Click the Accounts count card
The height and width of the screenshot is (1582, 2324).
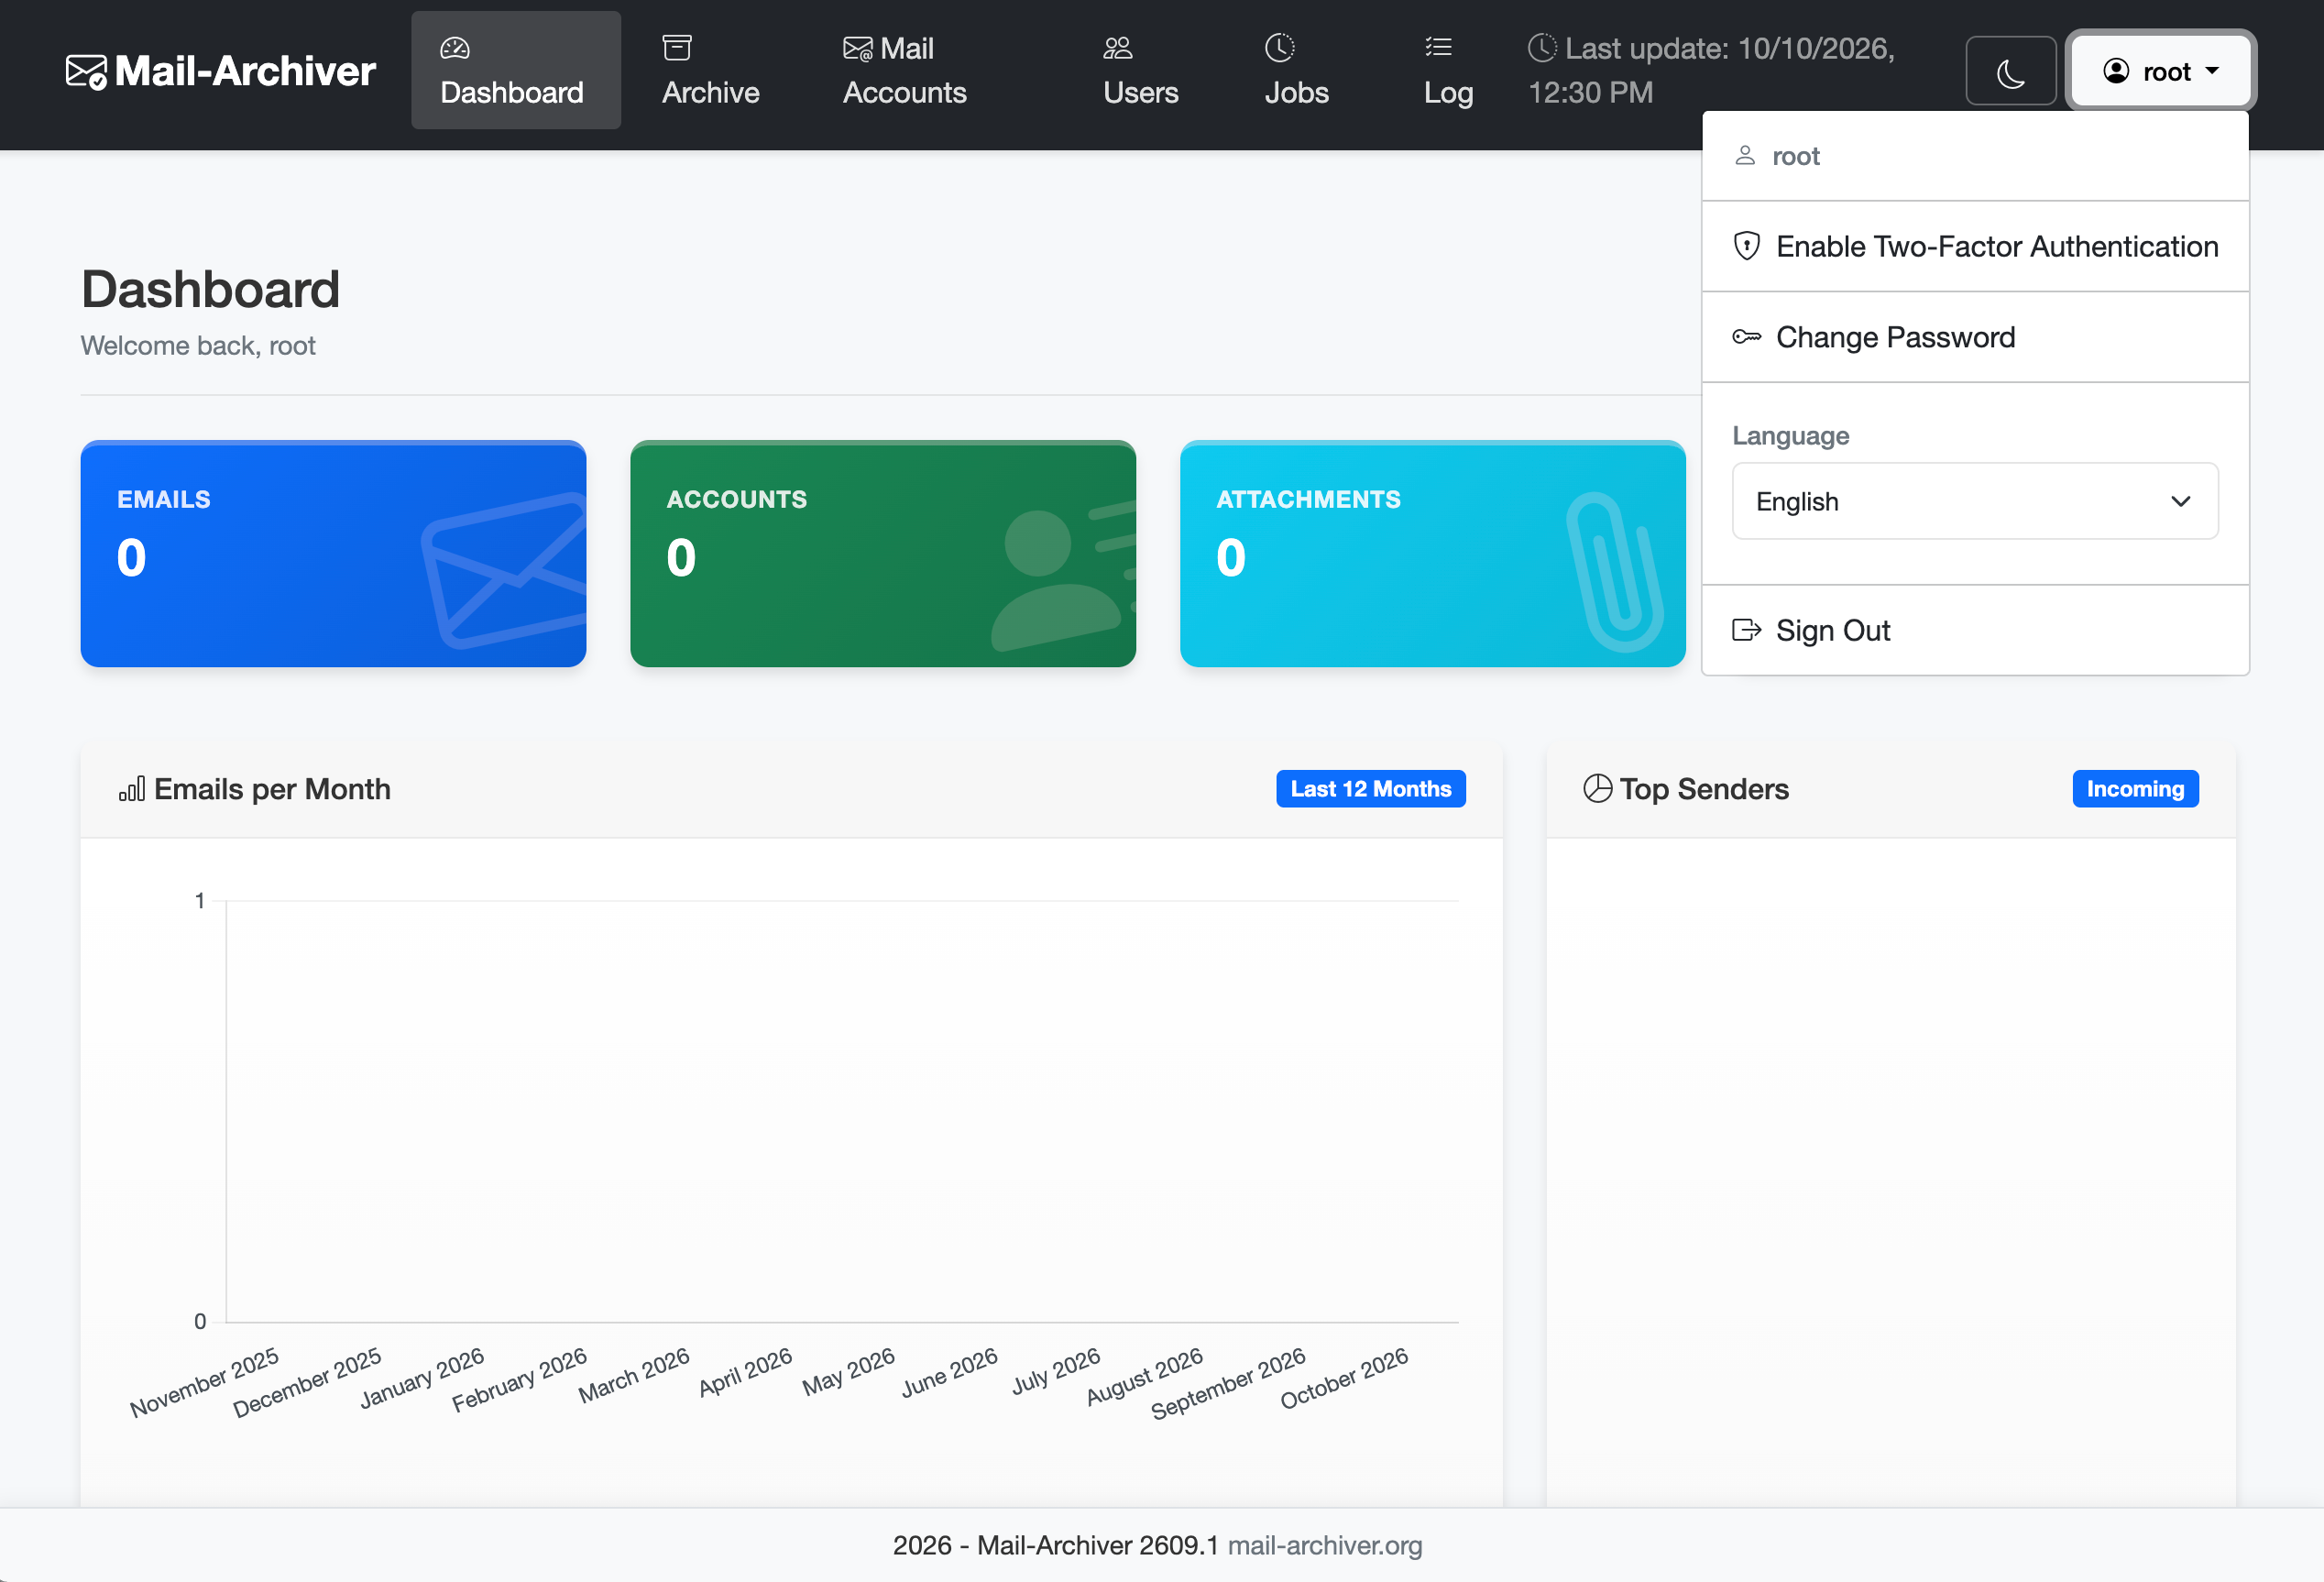pos(883,553)
